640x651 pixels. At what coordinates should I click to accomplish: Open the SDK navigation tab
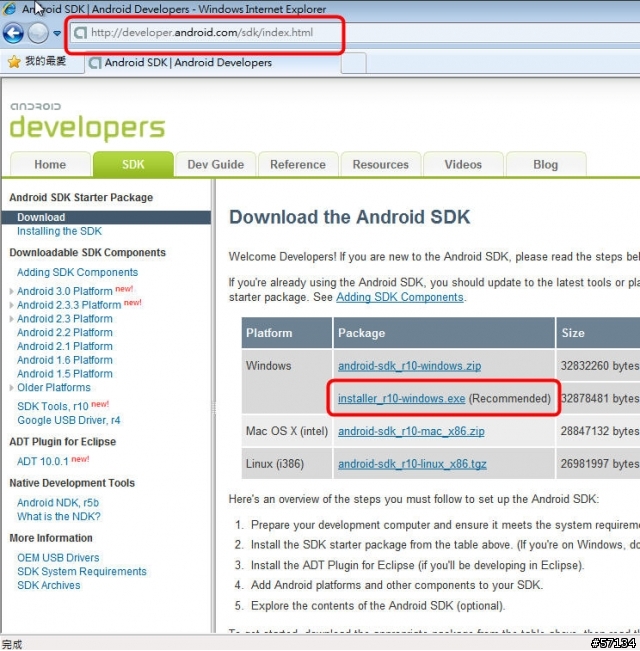[133, 164]
